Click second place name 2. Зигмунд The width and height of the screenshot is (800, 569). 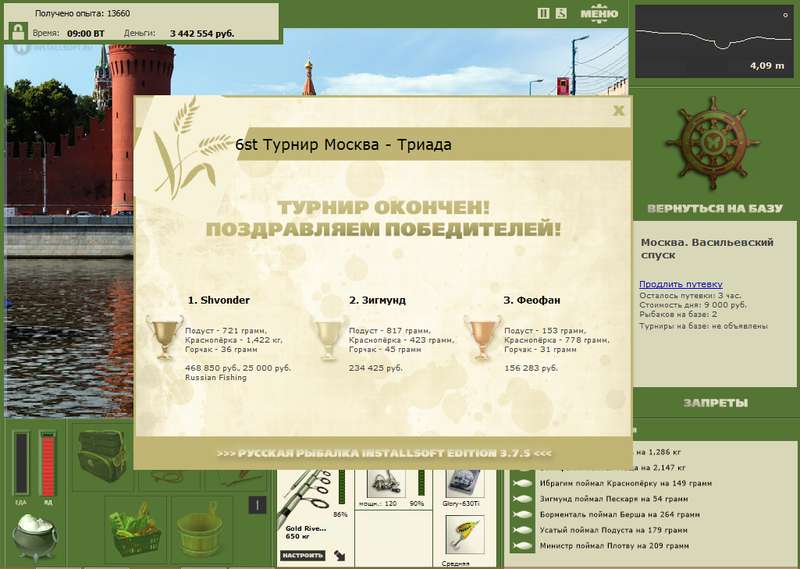[378, 300]
